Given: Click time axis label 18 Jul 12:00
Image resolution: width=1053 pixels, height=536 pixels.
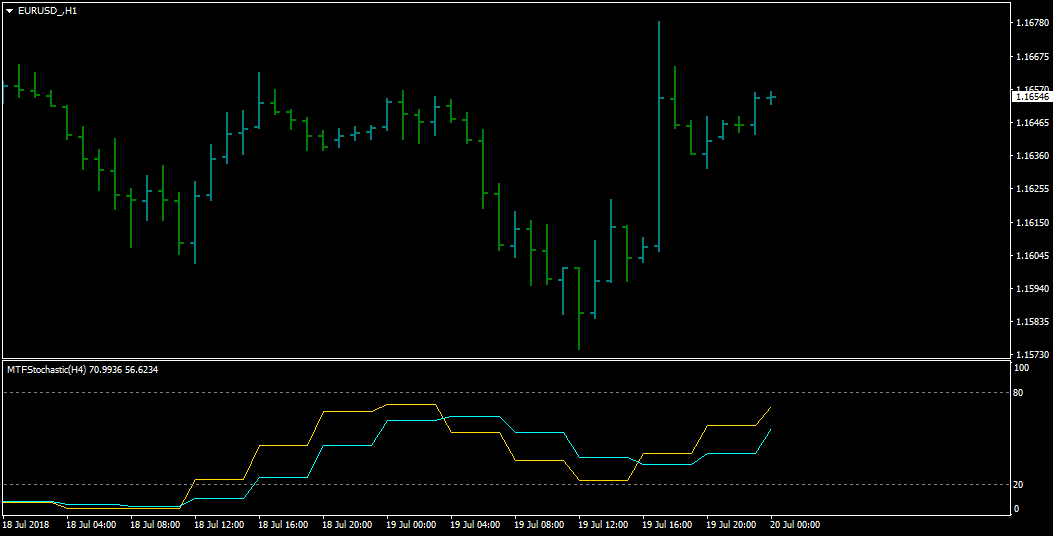Looking at the screenshot, I should (x=219, y=525).
